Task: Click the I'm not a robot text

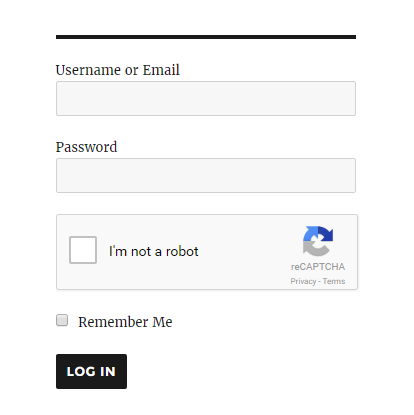Action: point(154,251)
